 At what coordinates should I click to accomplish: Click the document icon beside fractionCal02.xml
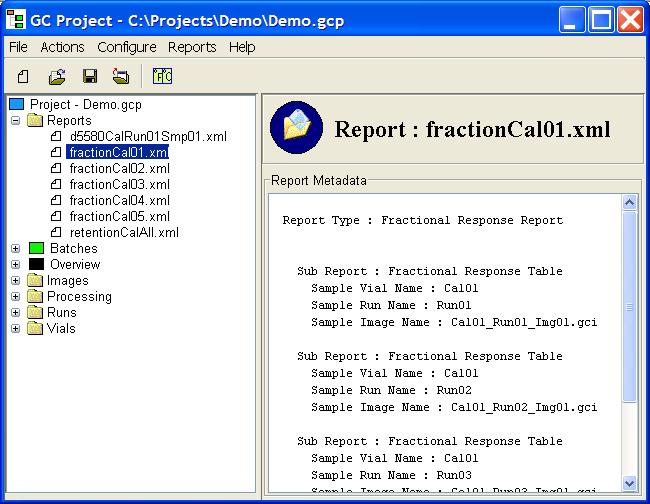tap(56, 168)
